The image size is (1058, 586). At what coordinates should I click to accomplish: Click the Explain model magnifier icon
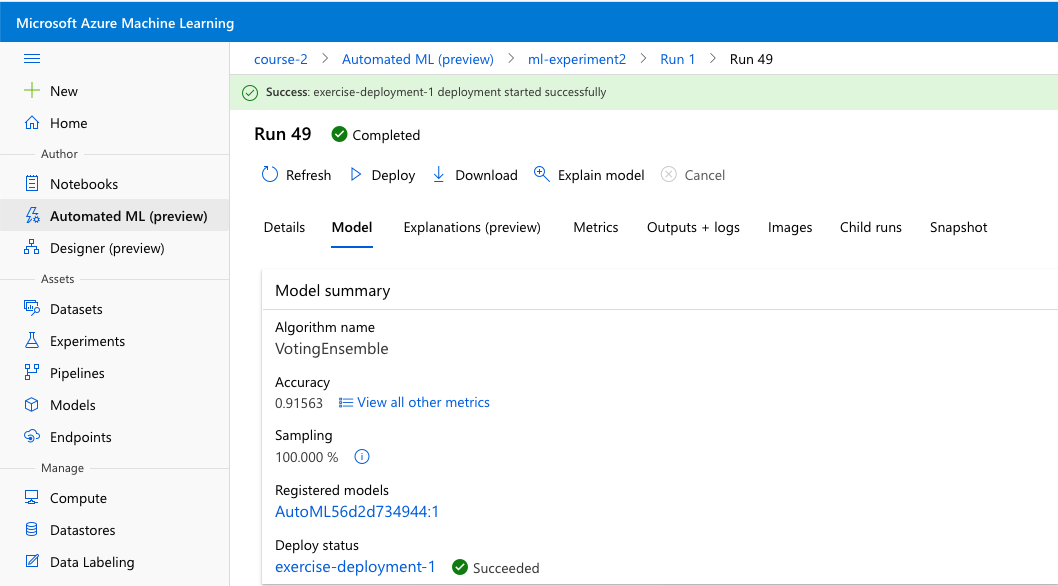[x=541, y=174]
